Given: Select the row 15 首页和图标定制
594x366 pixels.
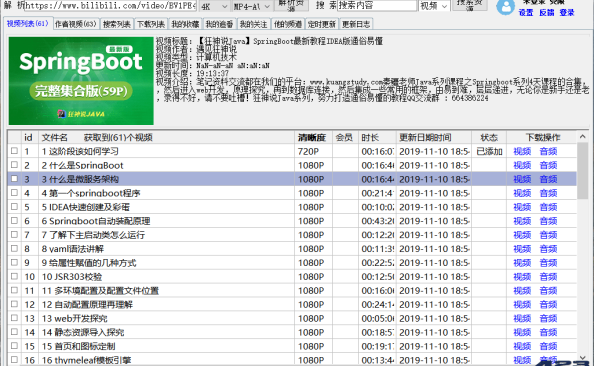Looking at the screenshot, I should (x=292, y=346).
